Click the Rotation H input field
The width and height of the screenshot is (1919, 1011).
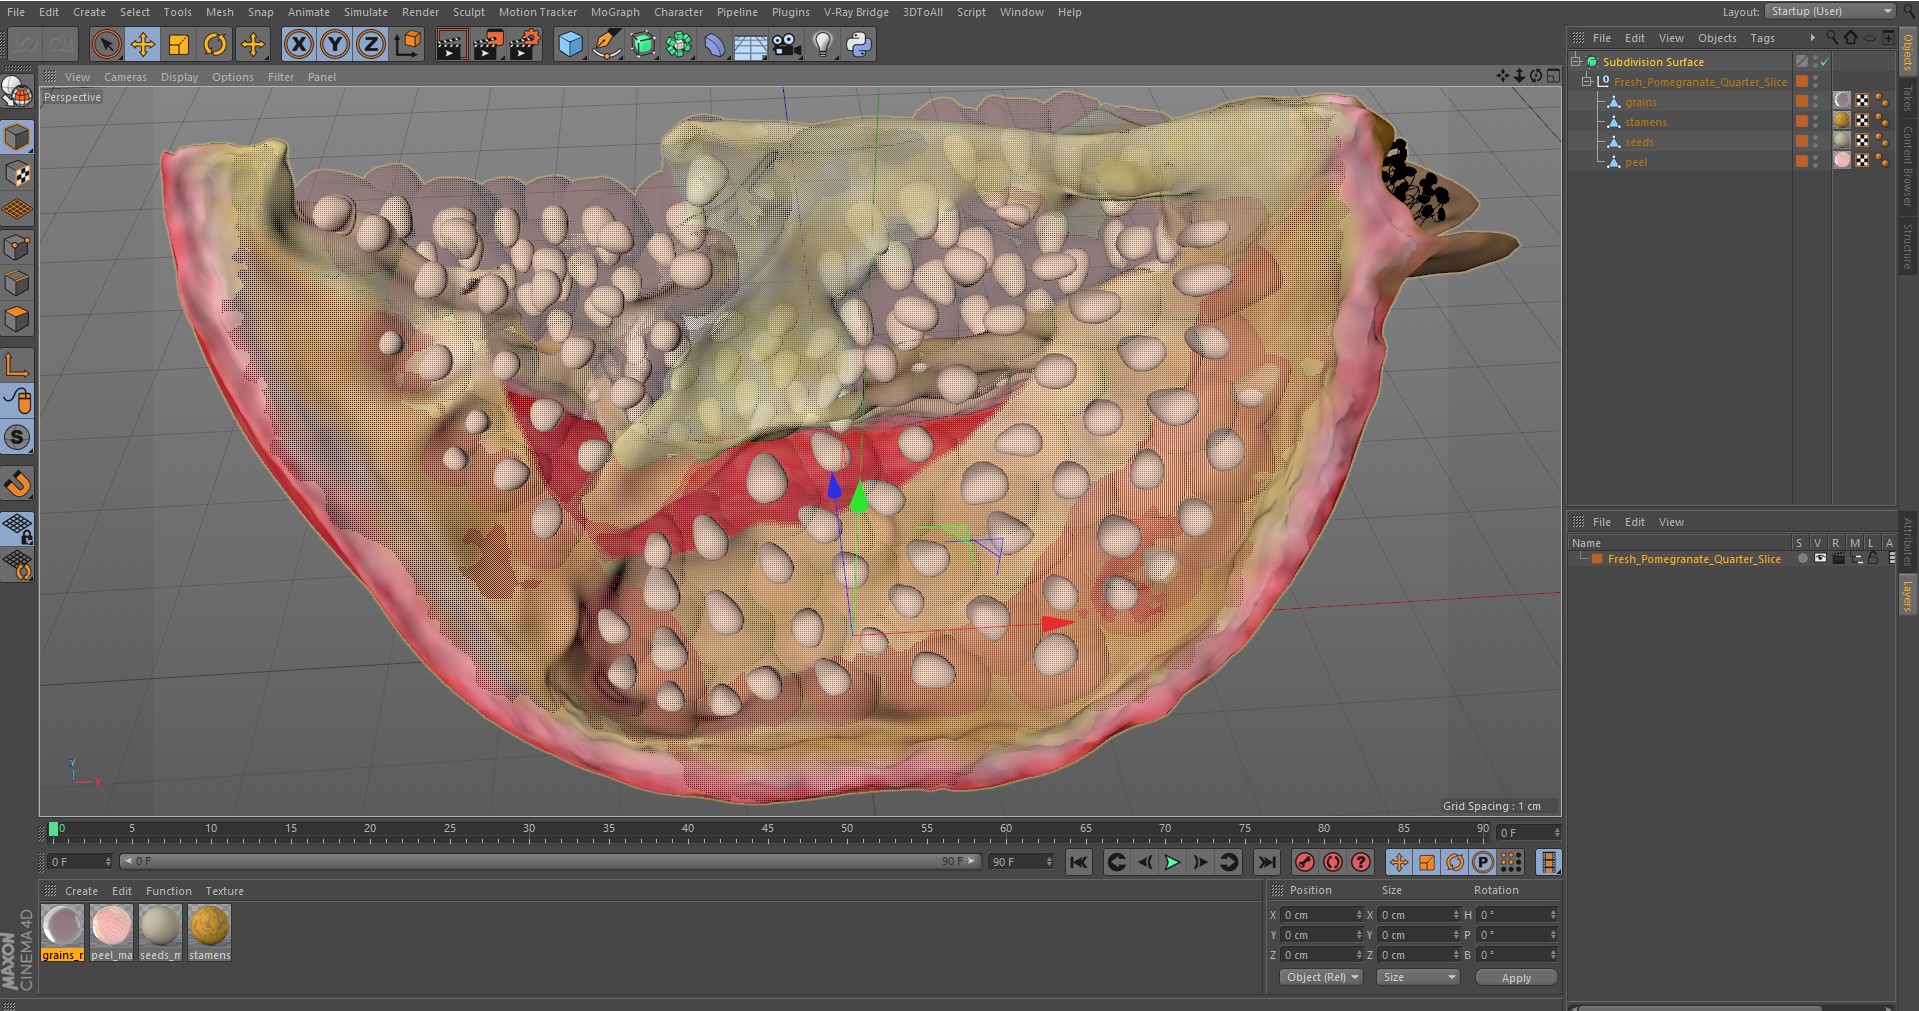(1516, 915)
